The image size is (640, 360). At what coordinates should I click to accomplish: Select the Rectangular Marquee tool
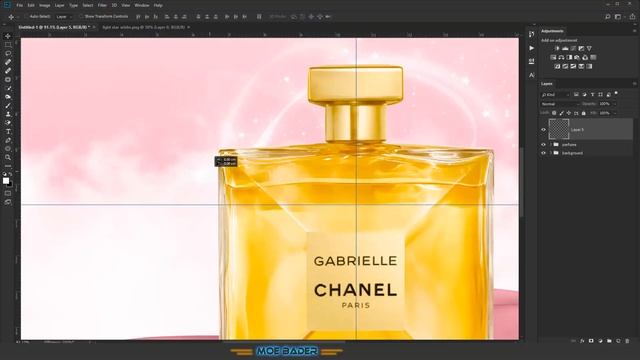click(x=8, y=45)
